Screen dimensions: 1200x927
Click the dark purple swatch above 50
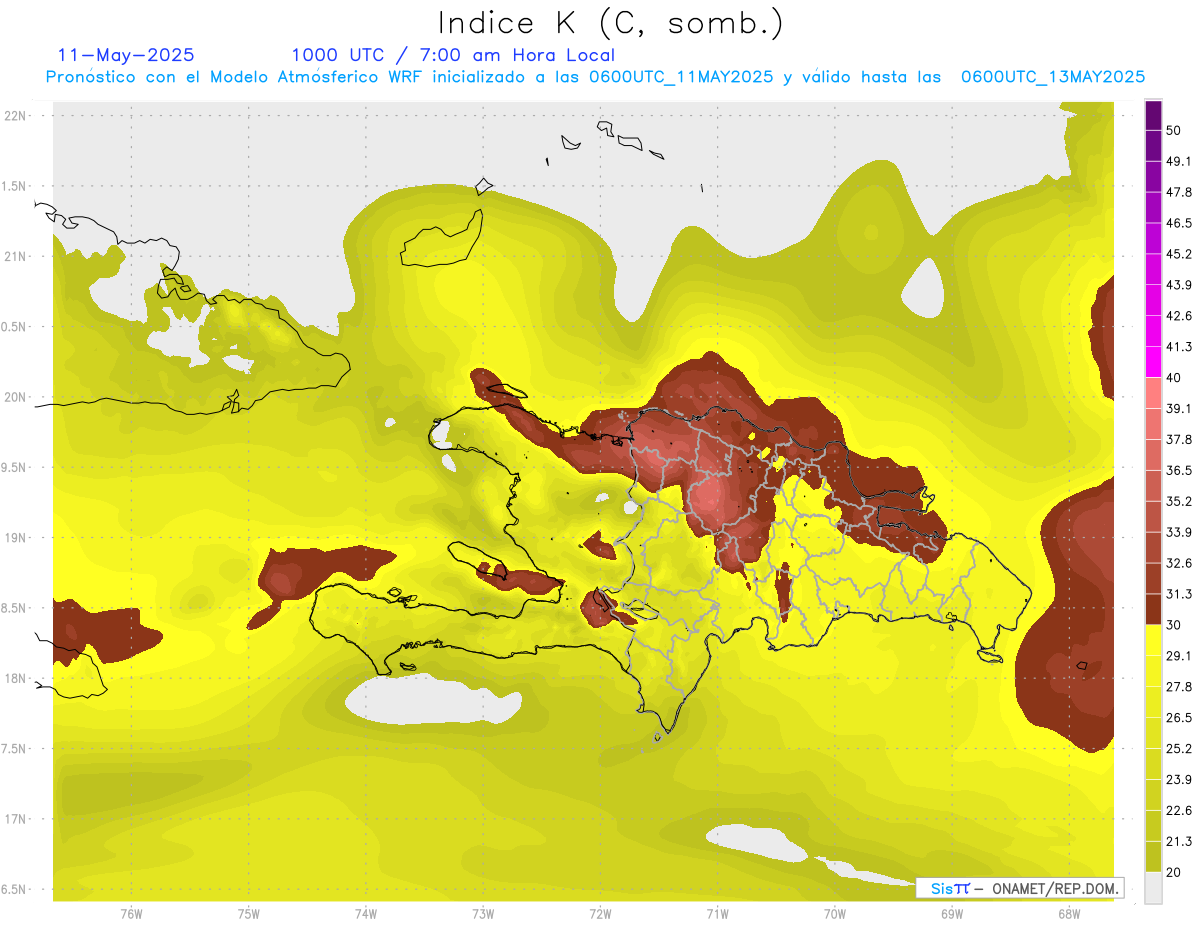pos(1153,116)
